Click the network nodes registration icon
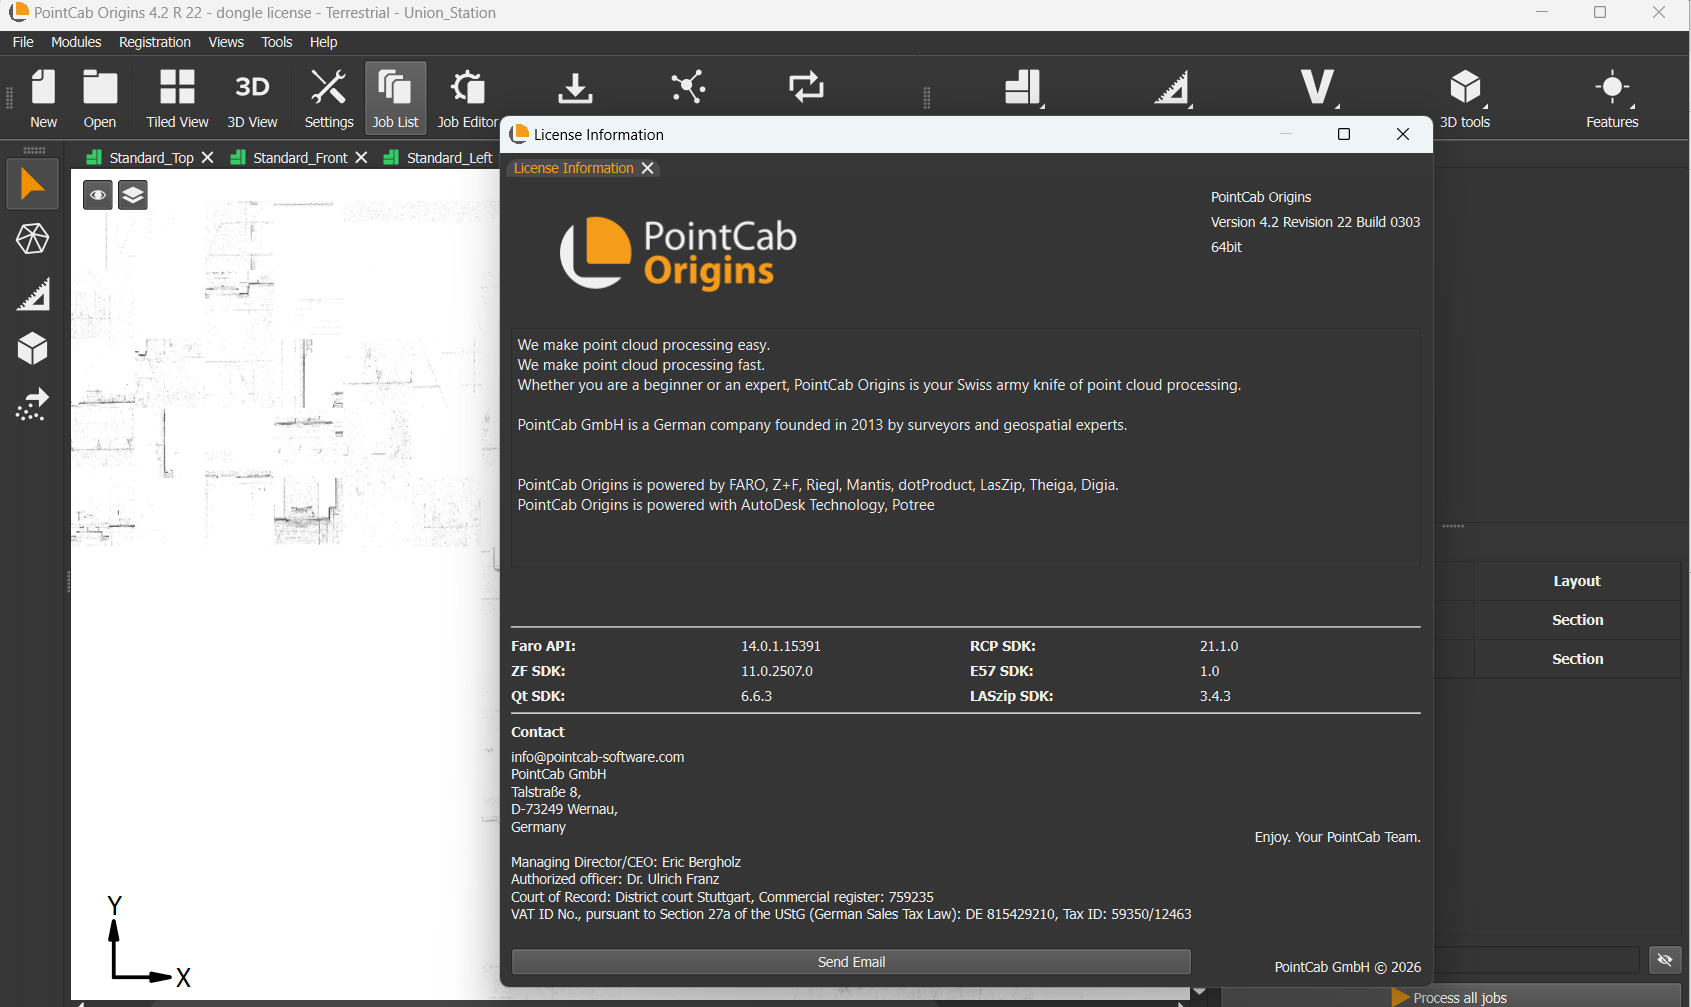 point(689,87)
